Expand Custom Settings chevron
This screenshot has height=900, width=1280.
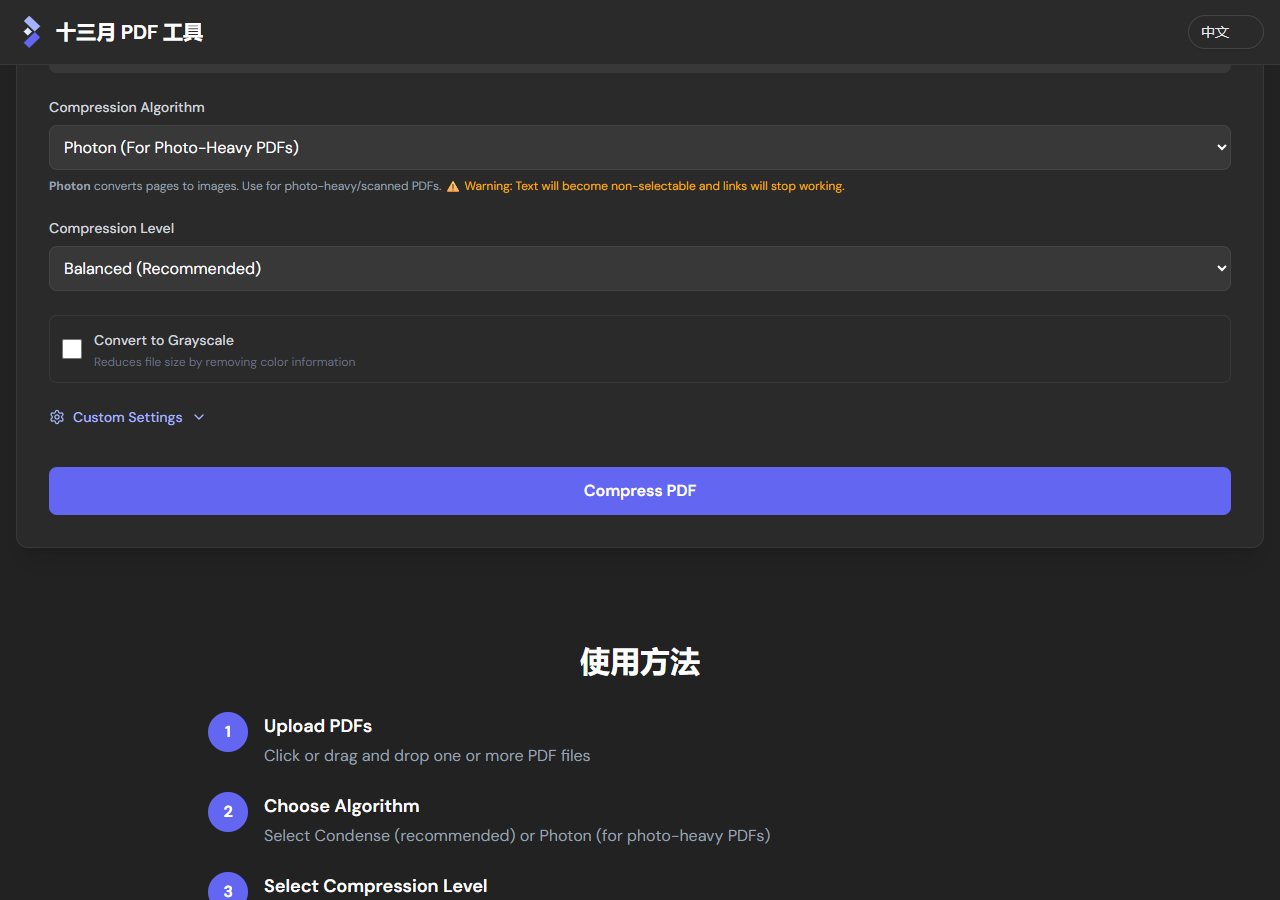199,417
